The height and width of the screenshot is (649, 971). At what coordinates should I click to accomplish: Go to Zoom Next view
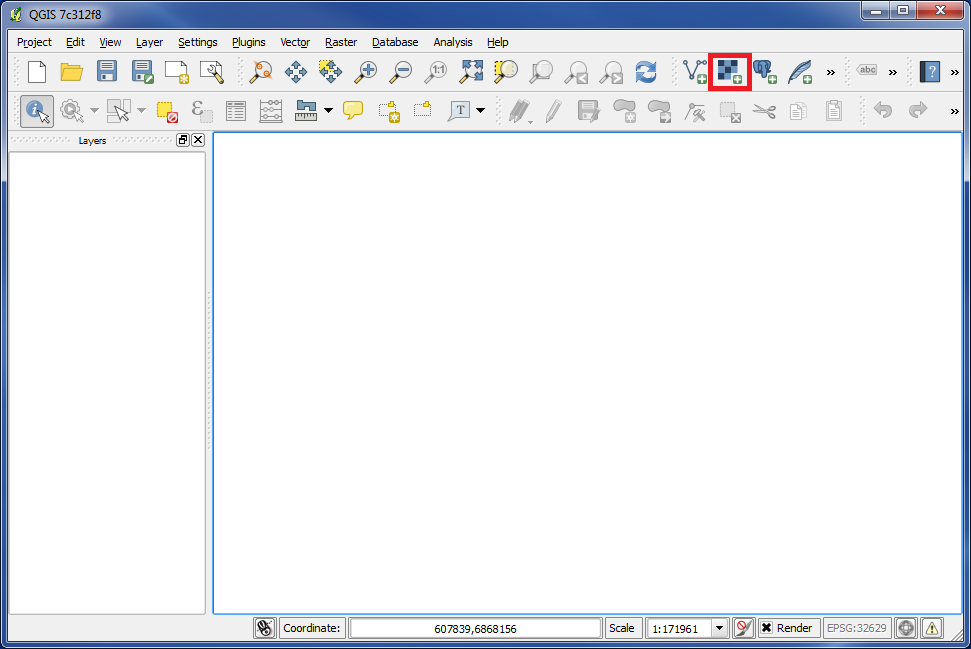(612, 72)
